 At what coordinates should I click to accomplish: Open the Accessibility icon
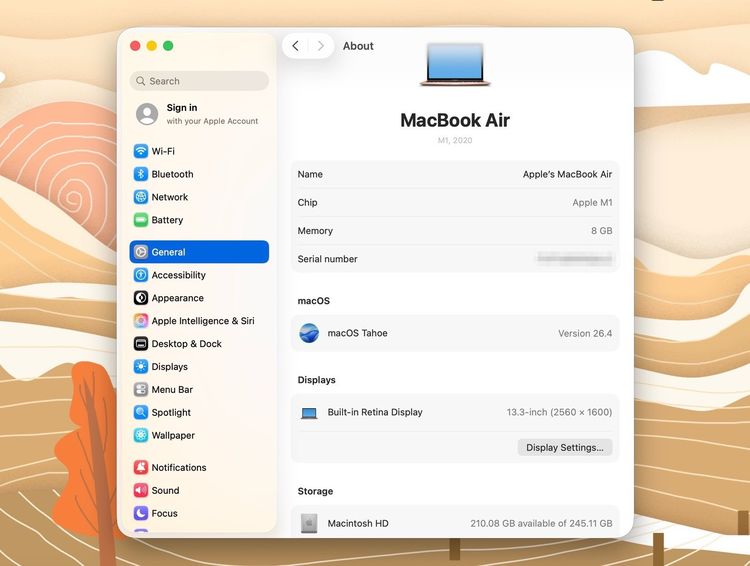(x=141, y=275)
